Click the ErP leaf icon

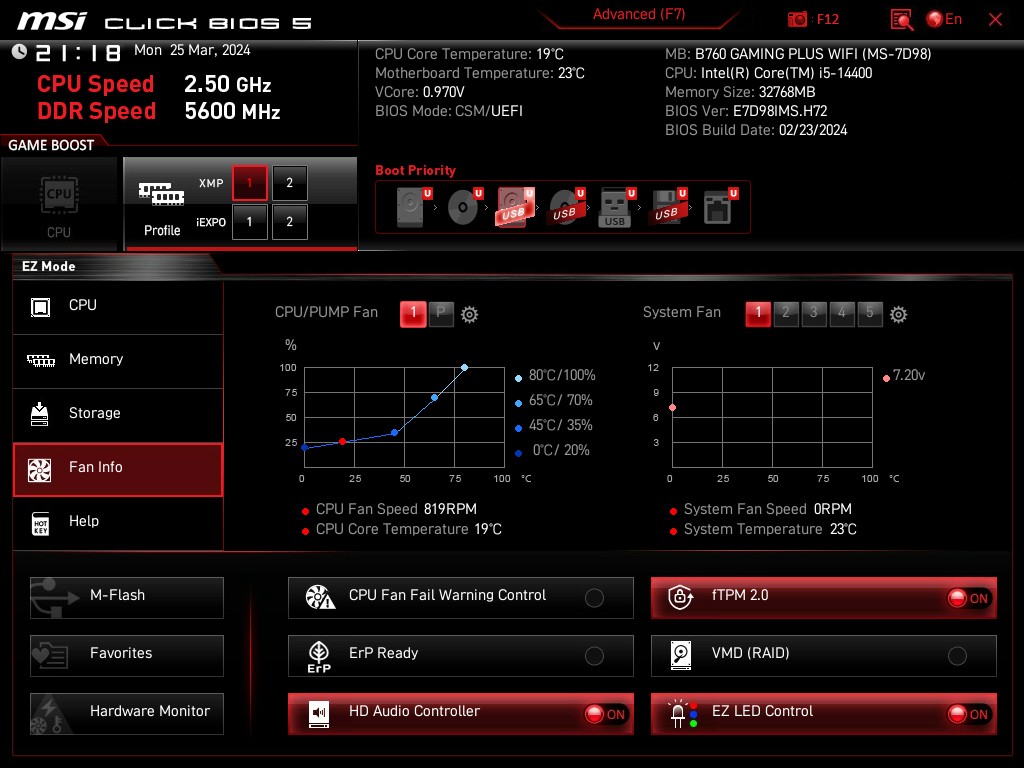[319, 656]
